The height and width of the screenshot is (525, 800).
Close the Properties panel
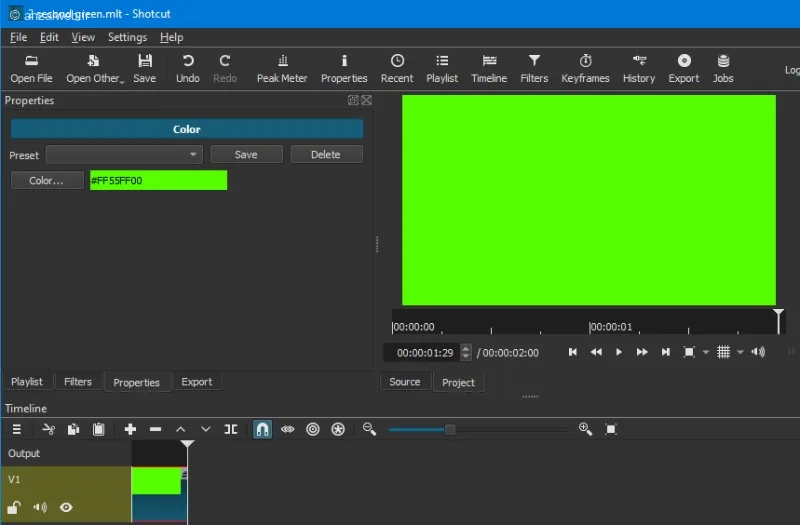click(x=366, y=100)
